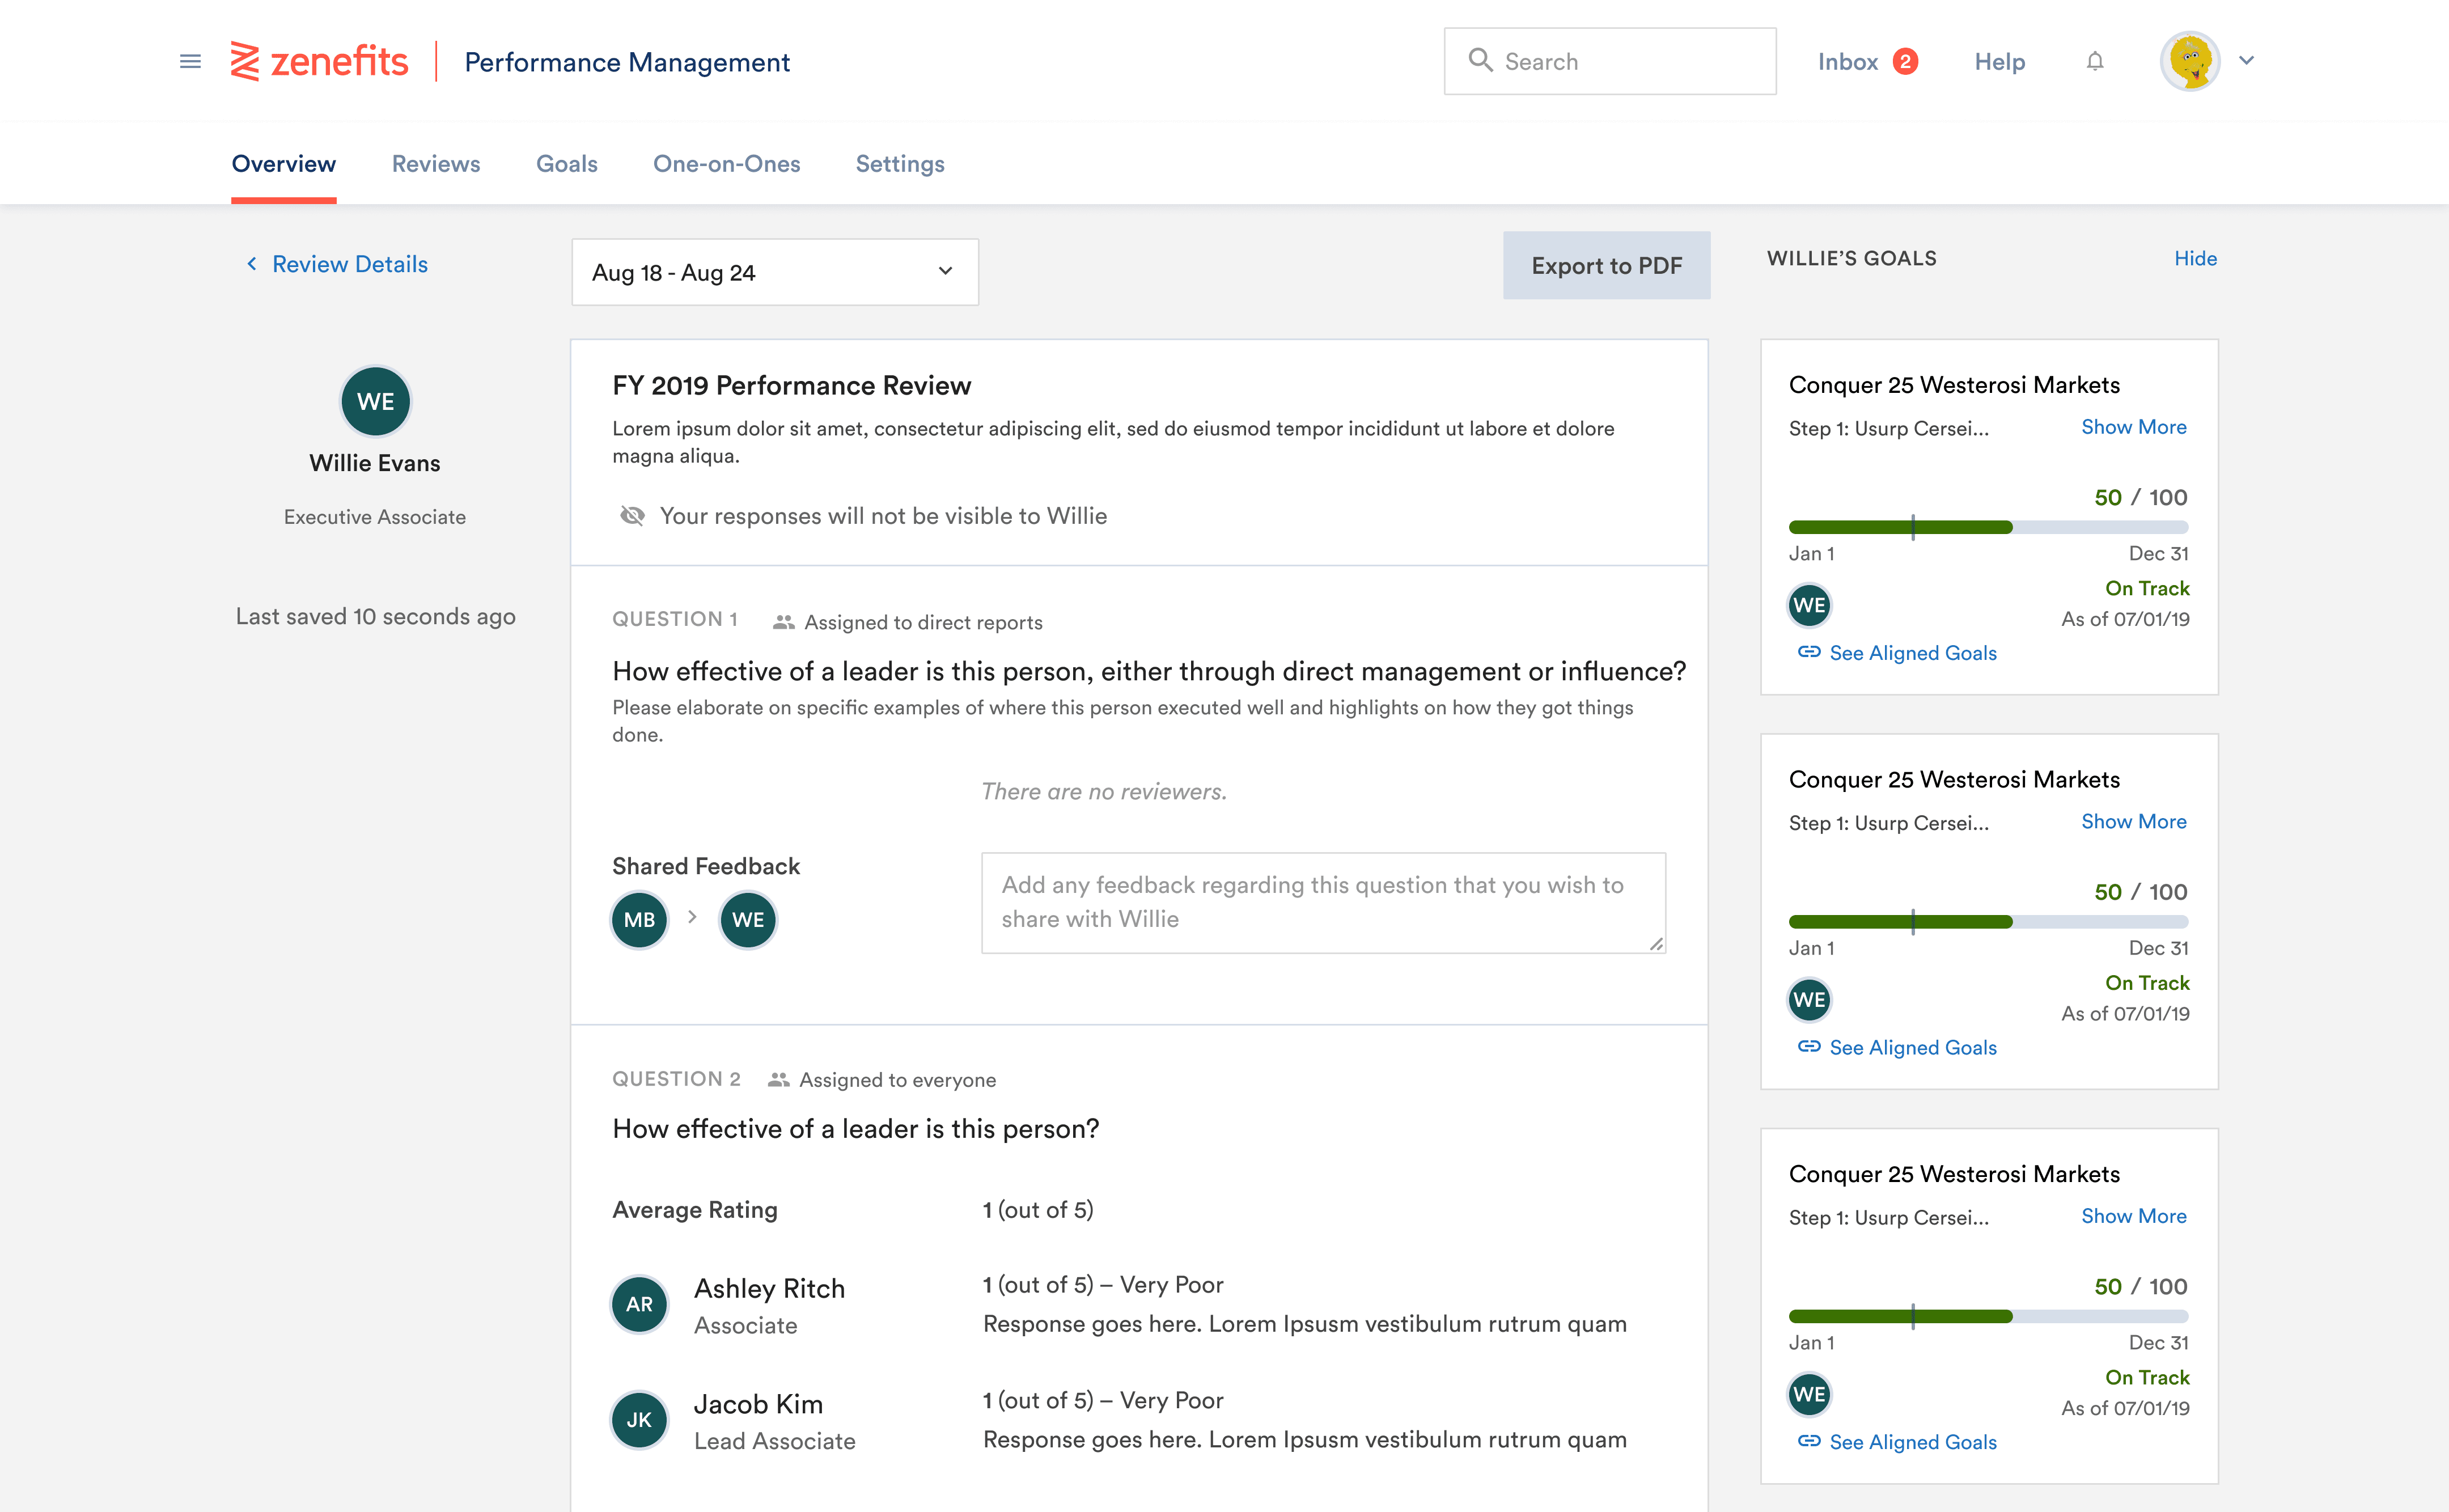Image resolution: width=2449 pixels, height=1512 pixels.
Task: Click the Inbox badge showing 2
Action: (1905, 62)
